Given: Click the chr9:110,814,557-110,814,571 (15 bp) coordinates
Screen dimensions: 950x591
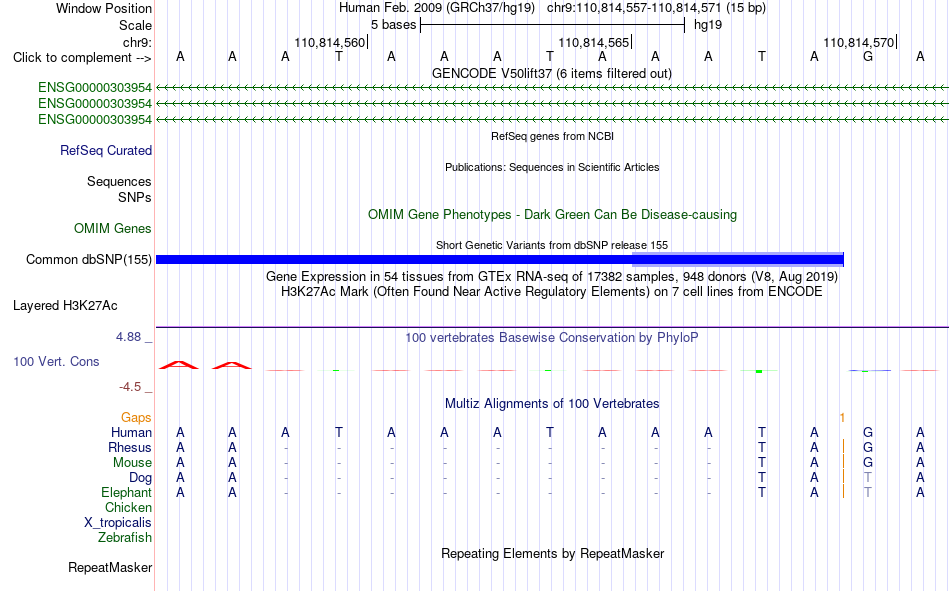Looking at the screenshot, I should pyautogui.click(x=656, y=8).
